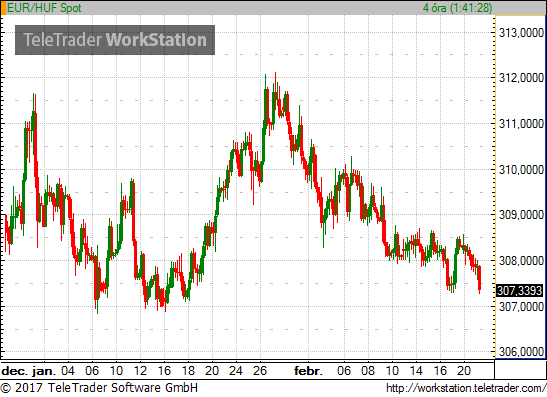Click the orange marker beside EUR/HUF Spot
The image size is (547, 397).
3,8
